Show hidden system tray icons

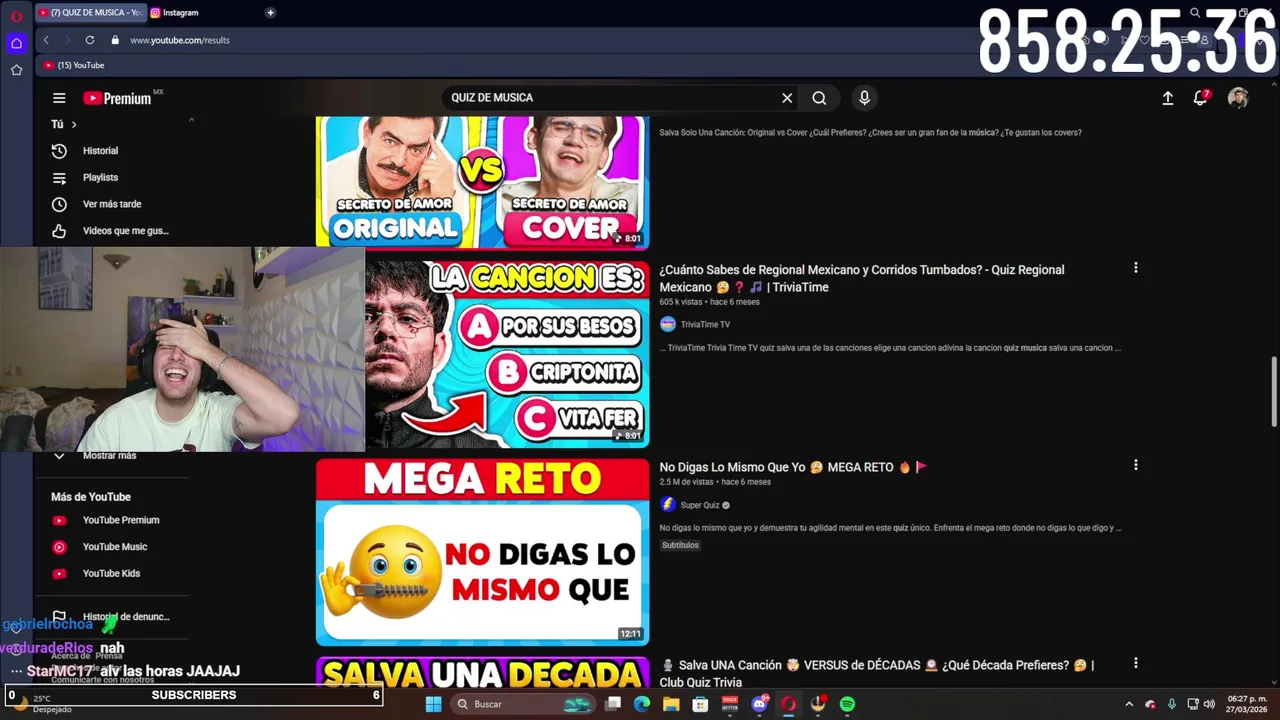click(x=1129, y=704)
